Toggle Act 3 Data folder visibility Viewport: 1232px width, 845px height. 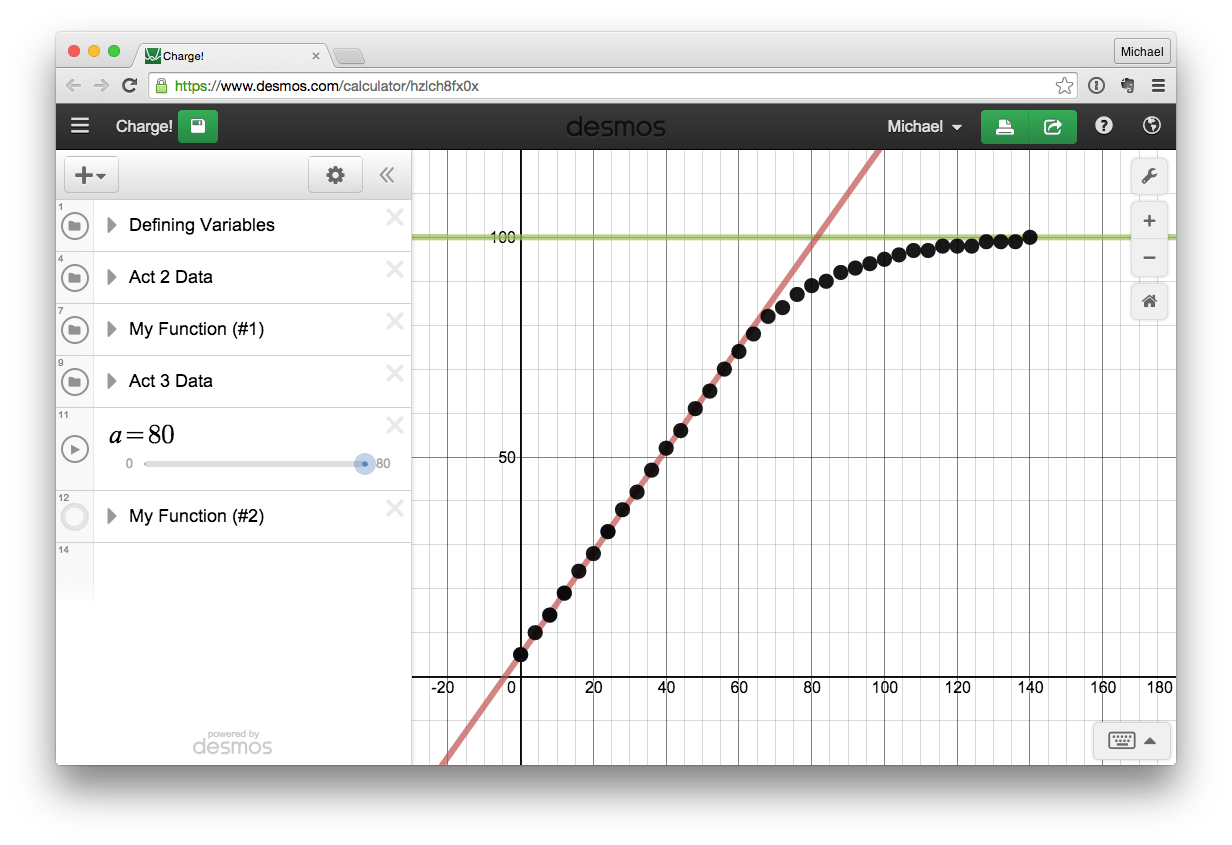coord(74,382)
